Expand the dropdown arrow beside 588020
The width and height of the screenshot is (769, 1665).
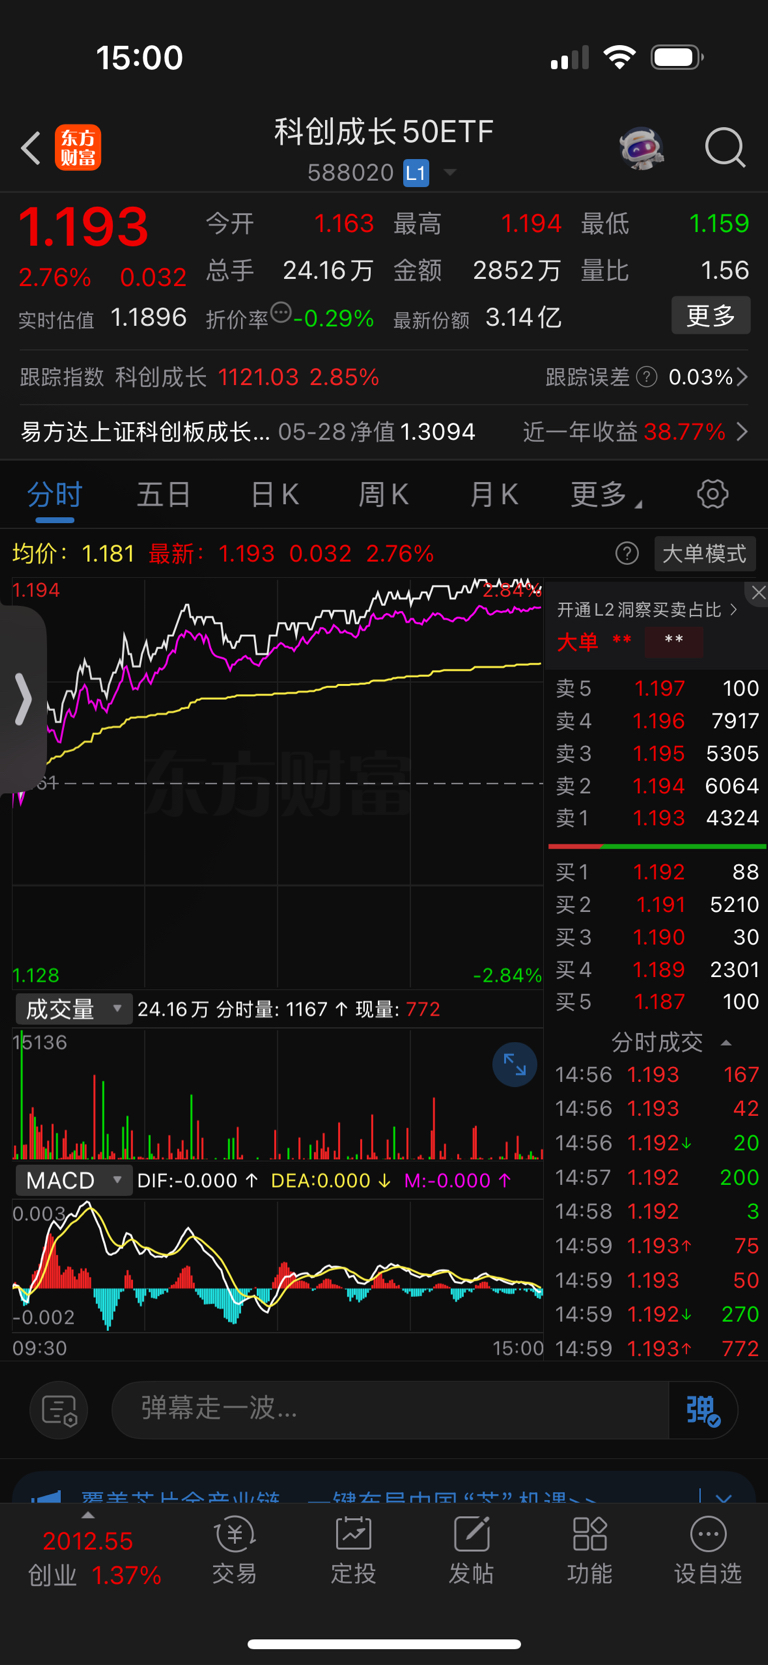[x=450, y=173]
